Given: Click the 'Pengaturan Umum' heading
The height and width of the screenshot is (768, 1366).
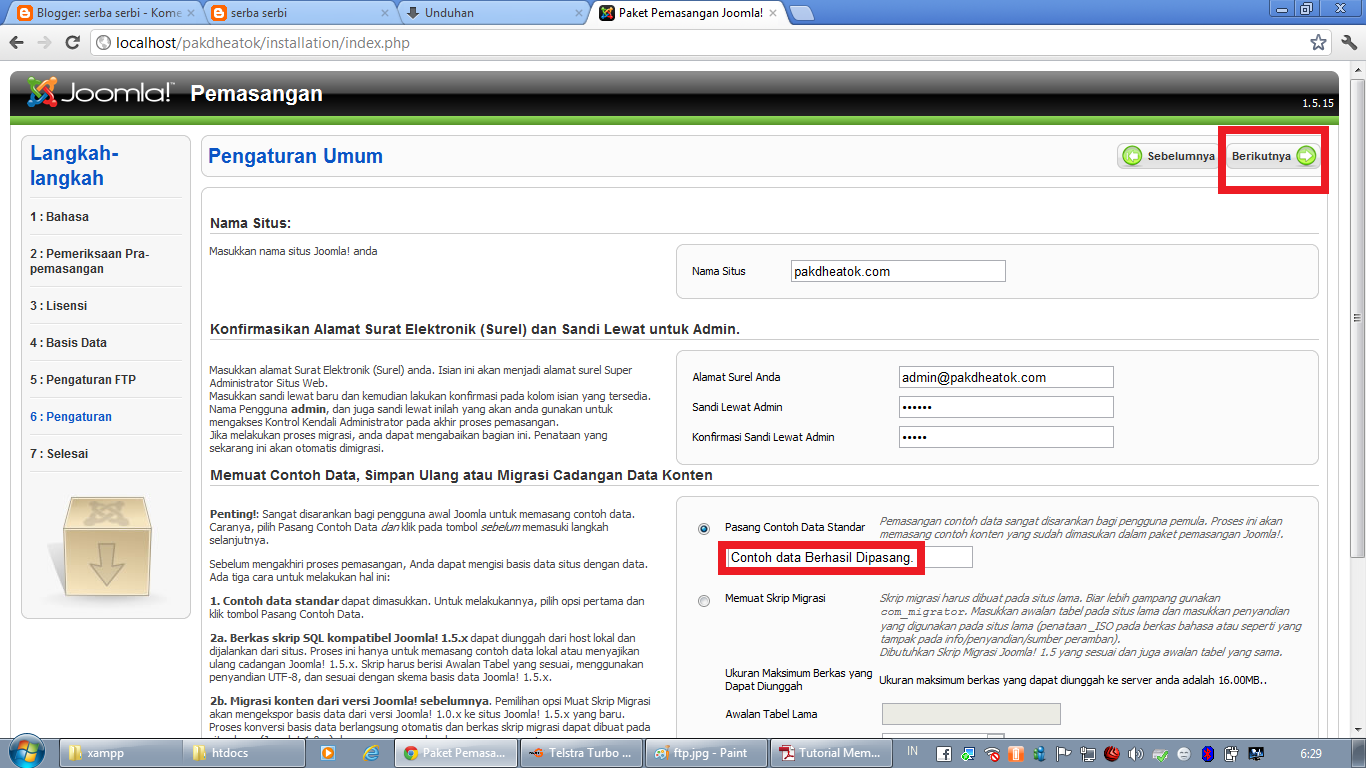Looking at the screenshot, I should (x=295, y=156).
